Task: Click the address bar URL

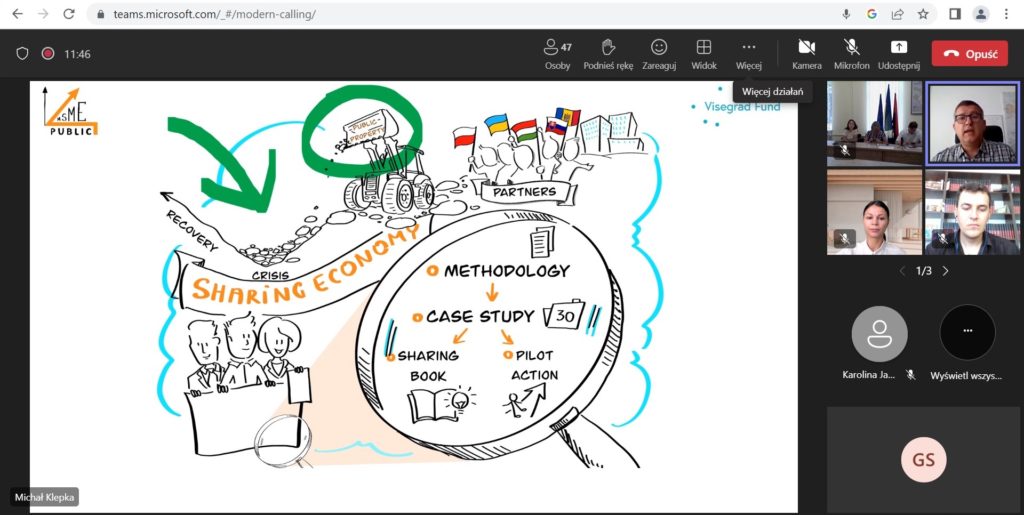Action: pyautogui.click(x=215, y=14)
